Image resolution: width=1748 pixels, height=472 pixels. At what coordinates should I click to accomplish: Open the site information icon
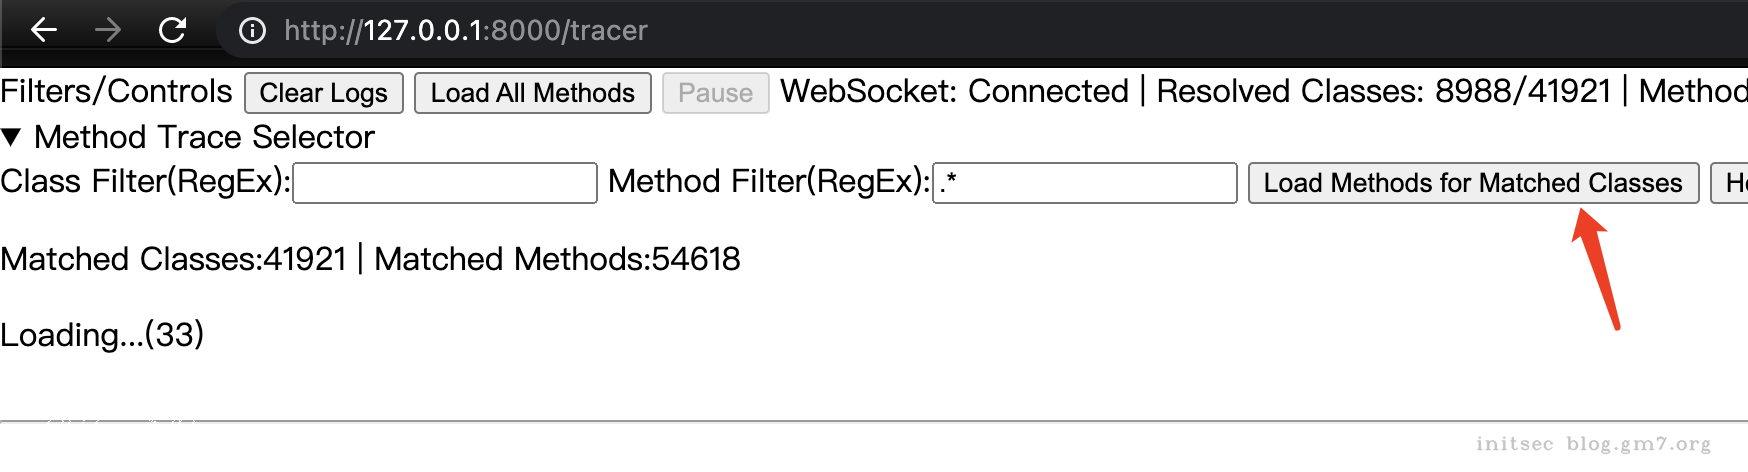pos(252,31)
